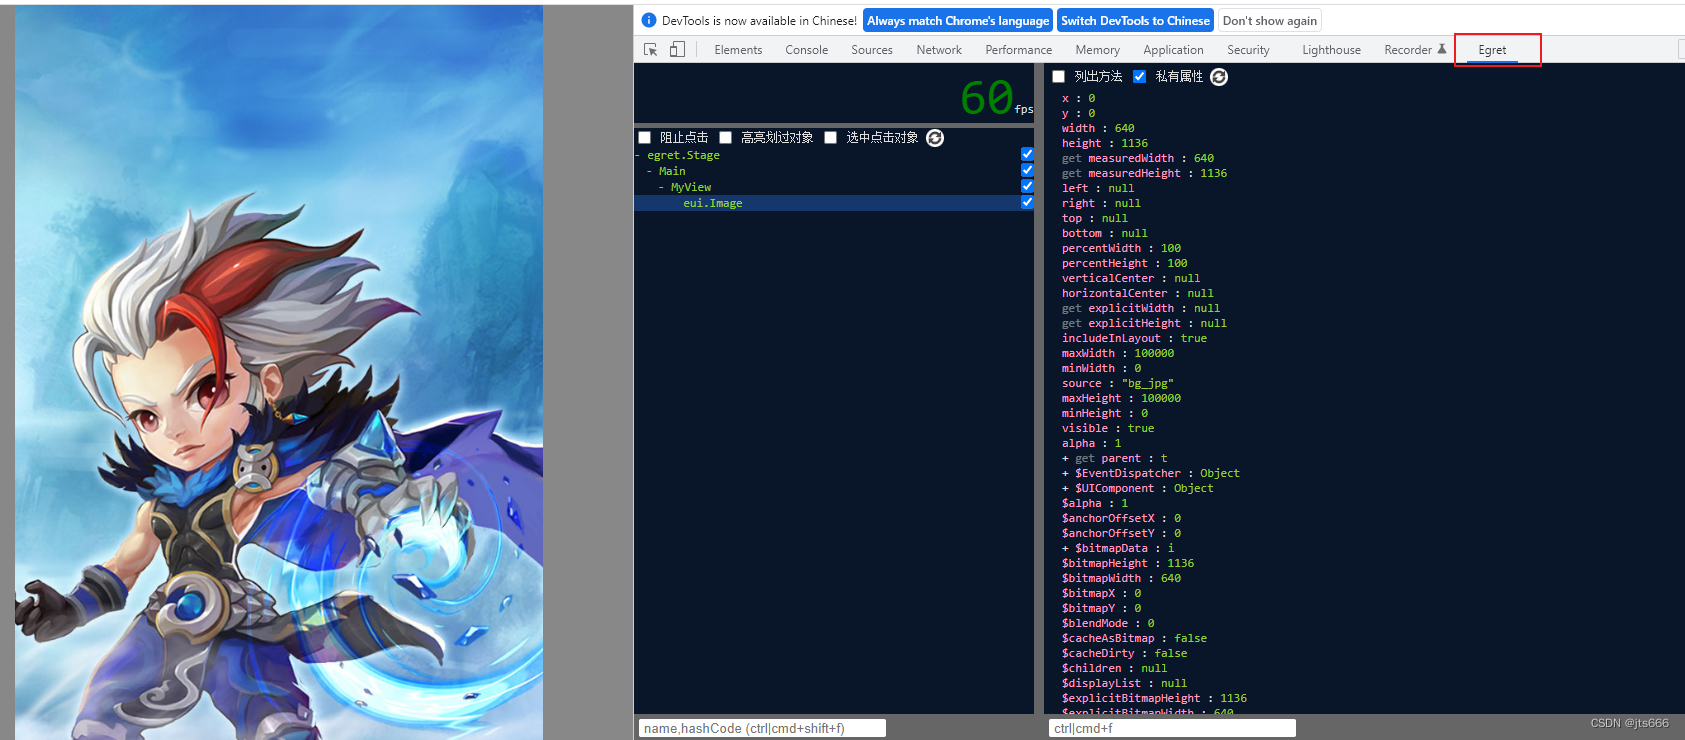Open the Performance tab
Screen dimensions: 1685x740
[x=1018, y=50]
